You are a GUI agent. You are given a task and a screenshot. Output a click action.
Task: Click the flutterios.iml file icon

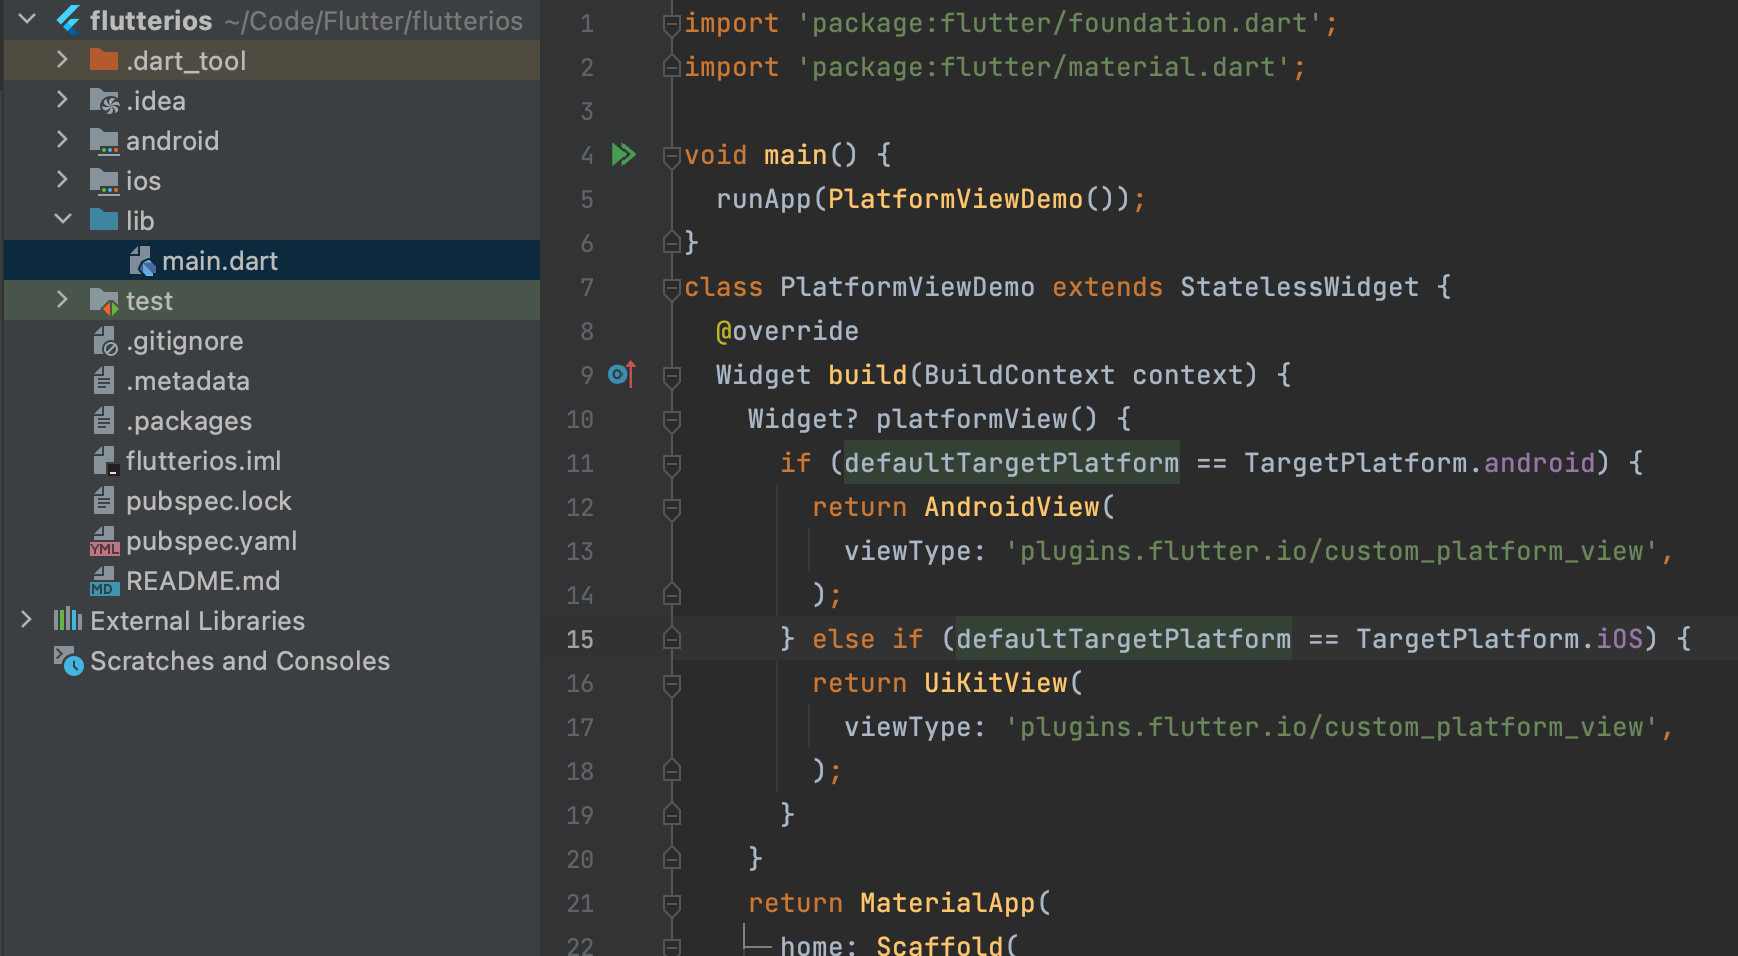(x=105, y=460)
